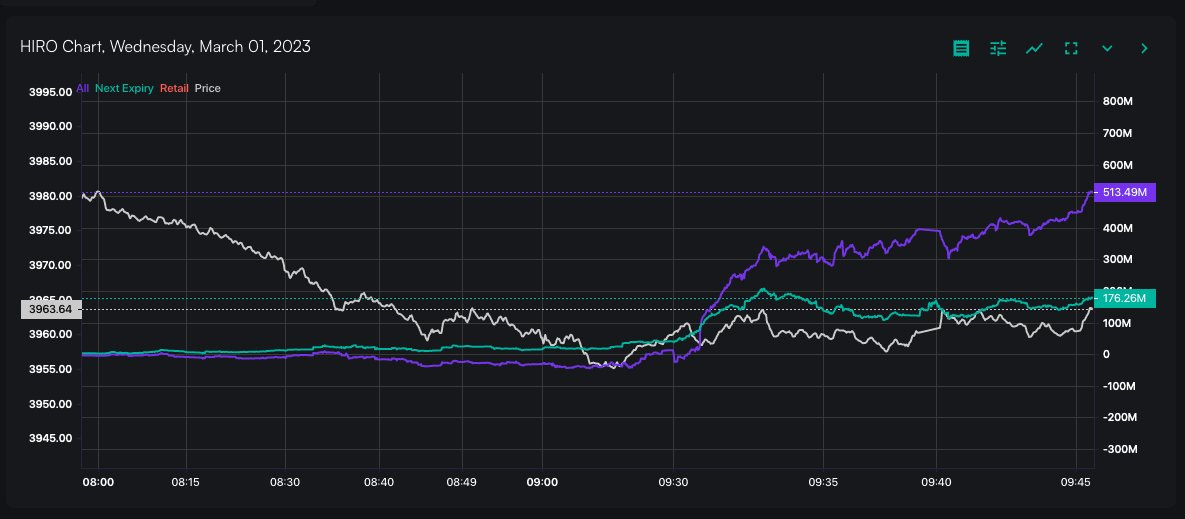
Task: Toggle the All series legend
Action: tap(82, 88)
